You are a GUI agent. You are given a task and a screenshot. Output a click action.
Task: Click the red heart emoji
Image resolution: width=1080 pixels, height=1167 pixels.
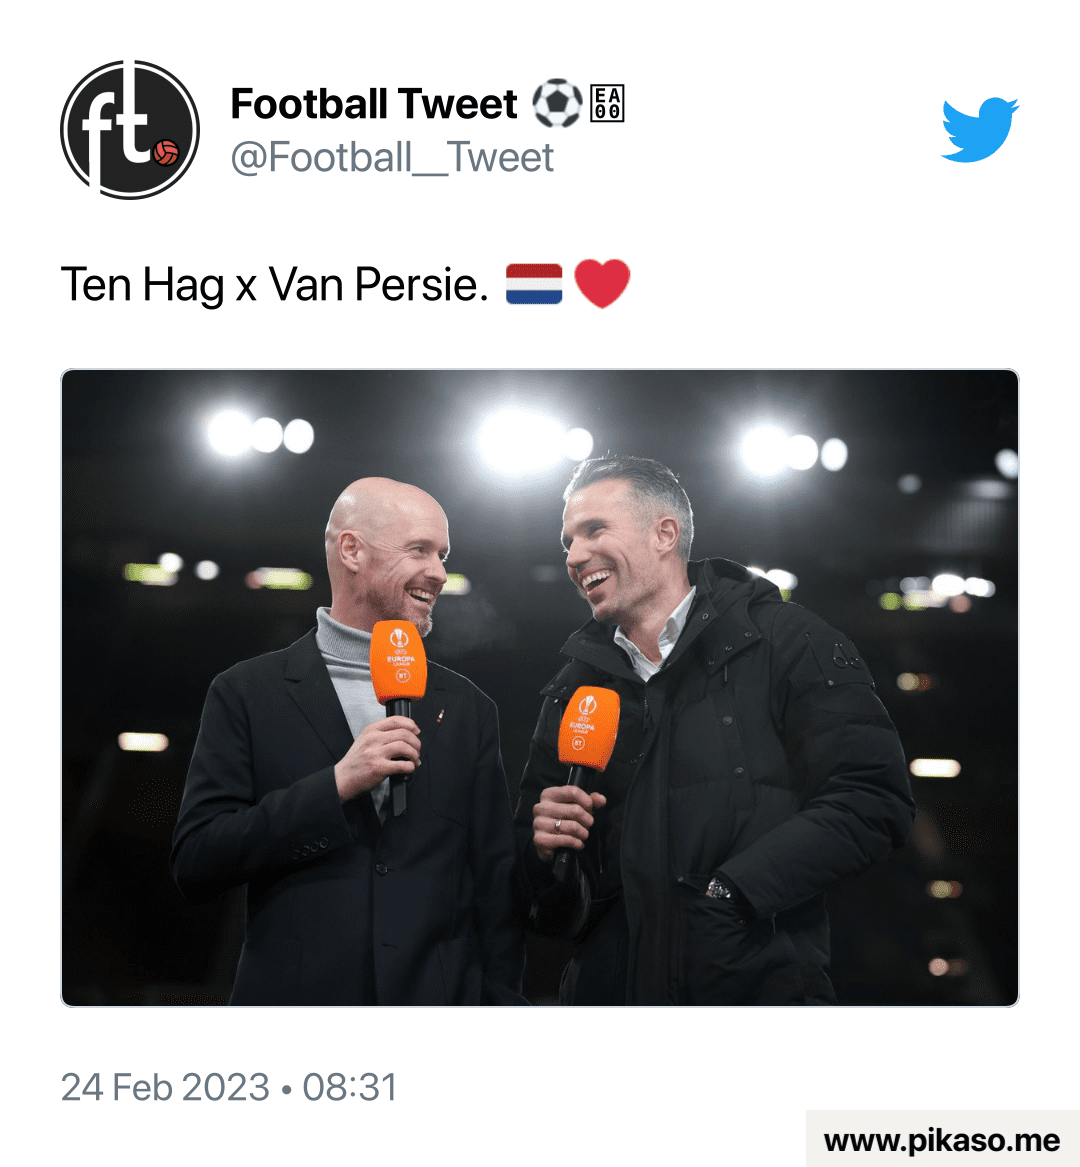click(602, 284)
